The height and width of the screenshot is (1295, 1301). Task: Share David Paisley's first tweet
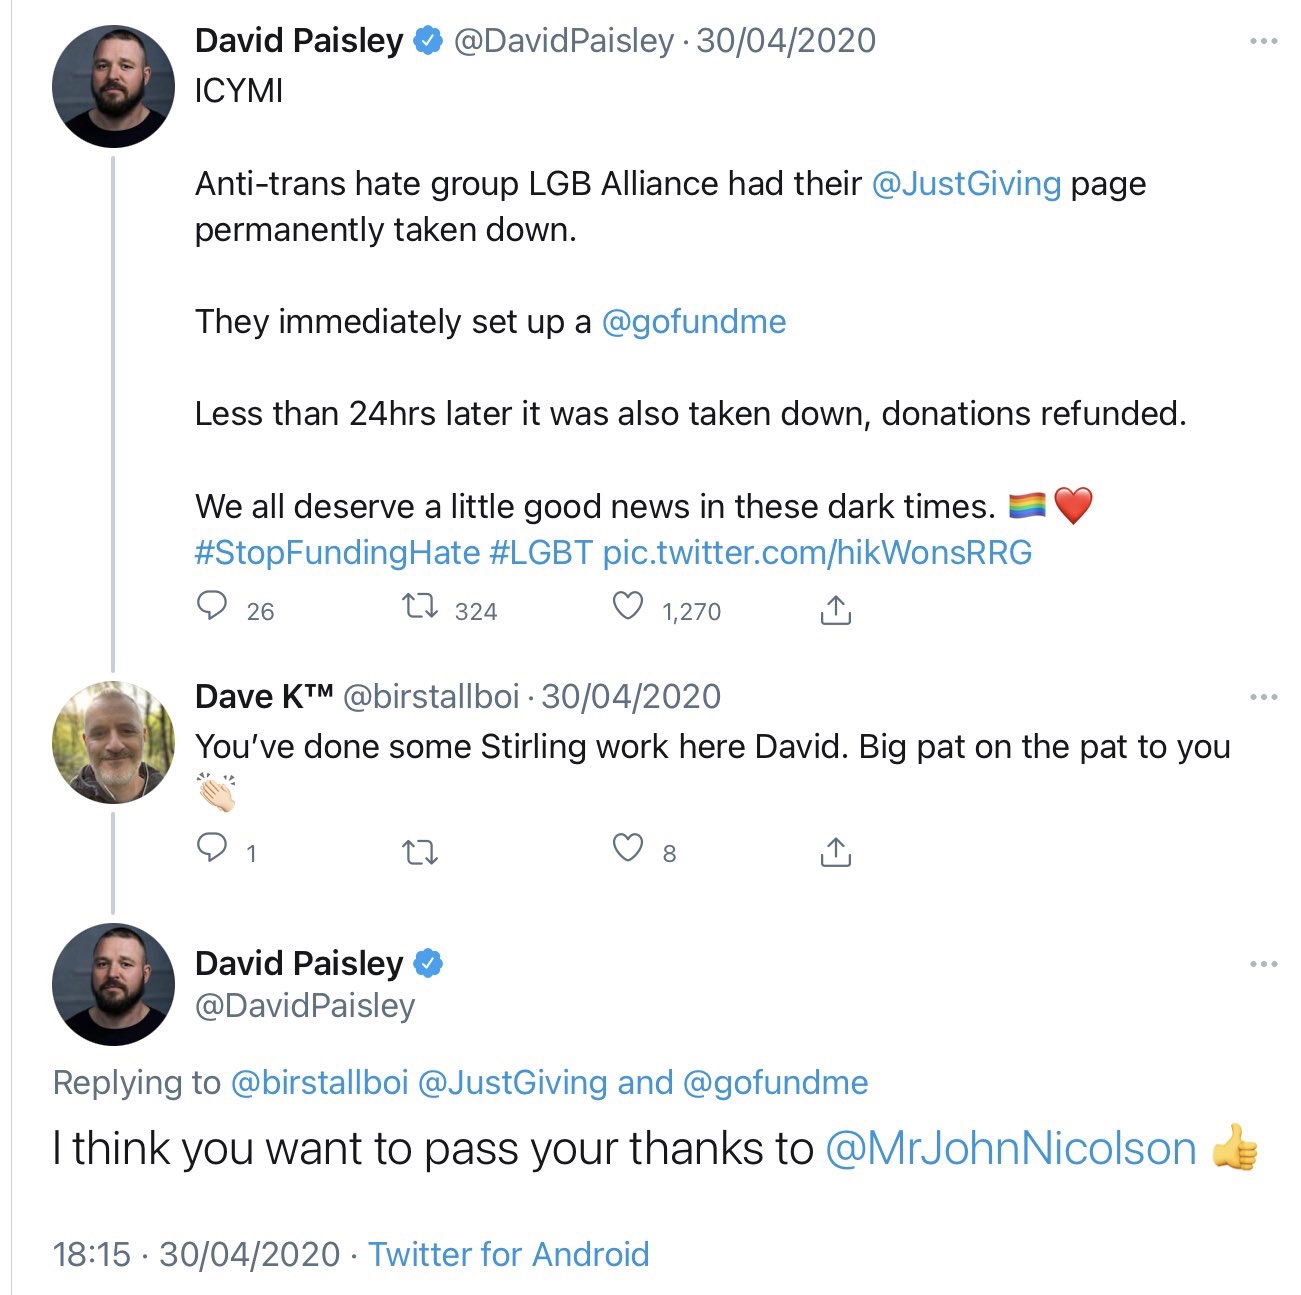[x=835, y=609]
